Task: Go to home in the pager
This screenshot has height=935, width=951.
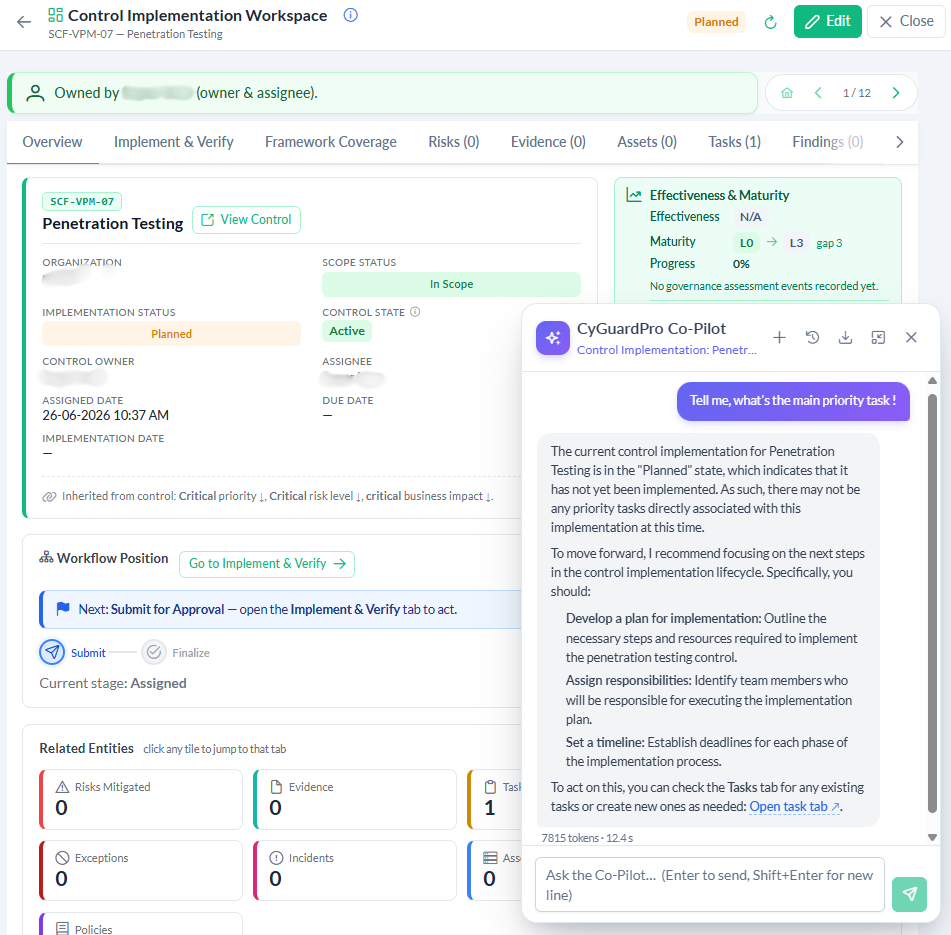Action: click(787, 93)
